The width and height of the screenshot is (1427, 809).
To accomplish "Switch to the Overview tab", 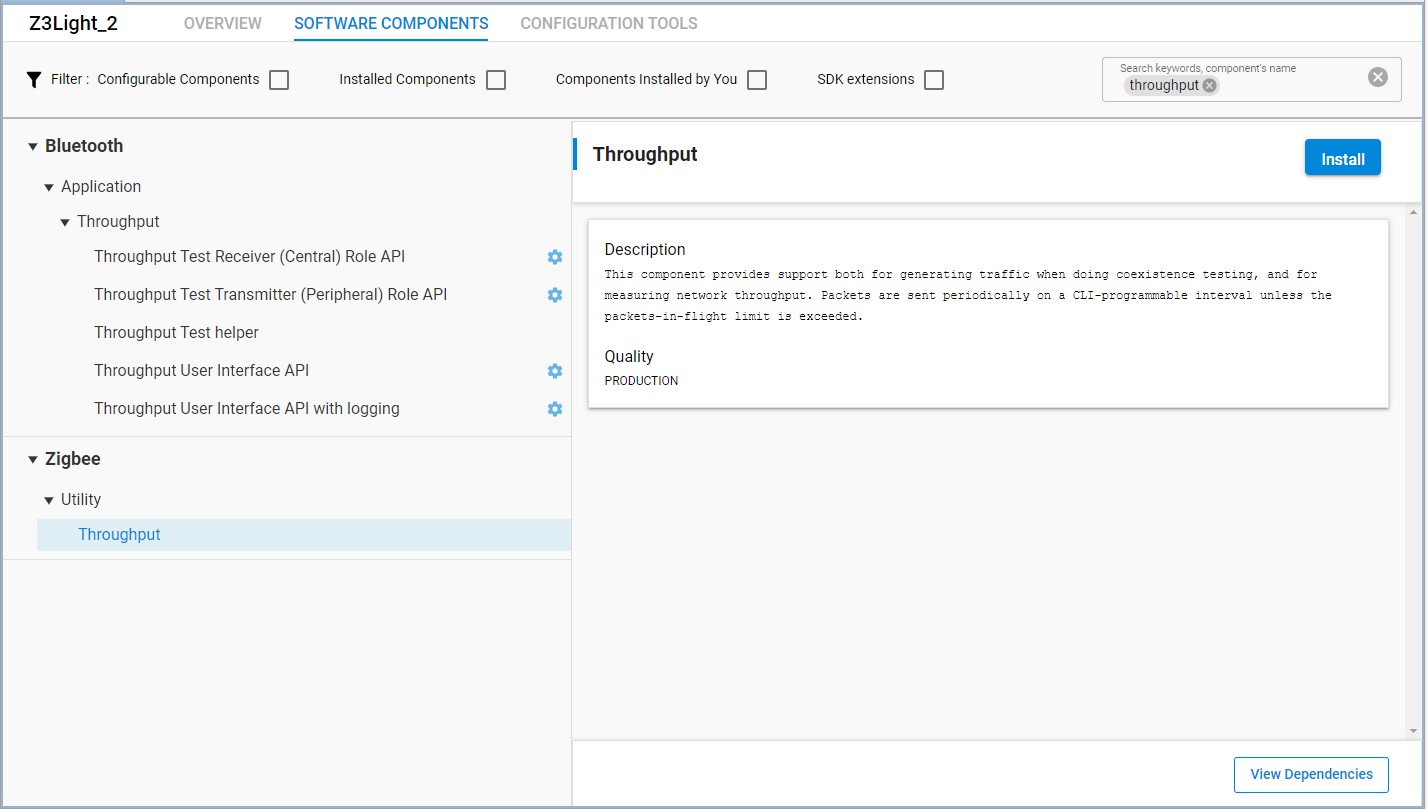I will (223, 23).
